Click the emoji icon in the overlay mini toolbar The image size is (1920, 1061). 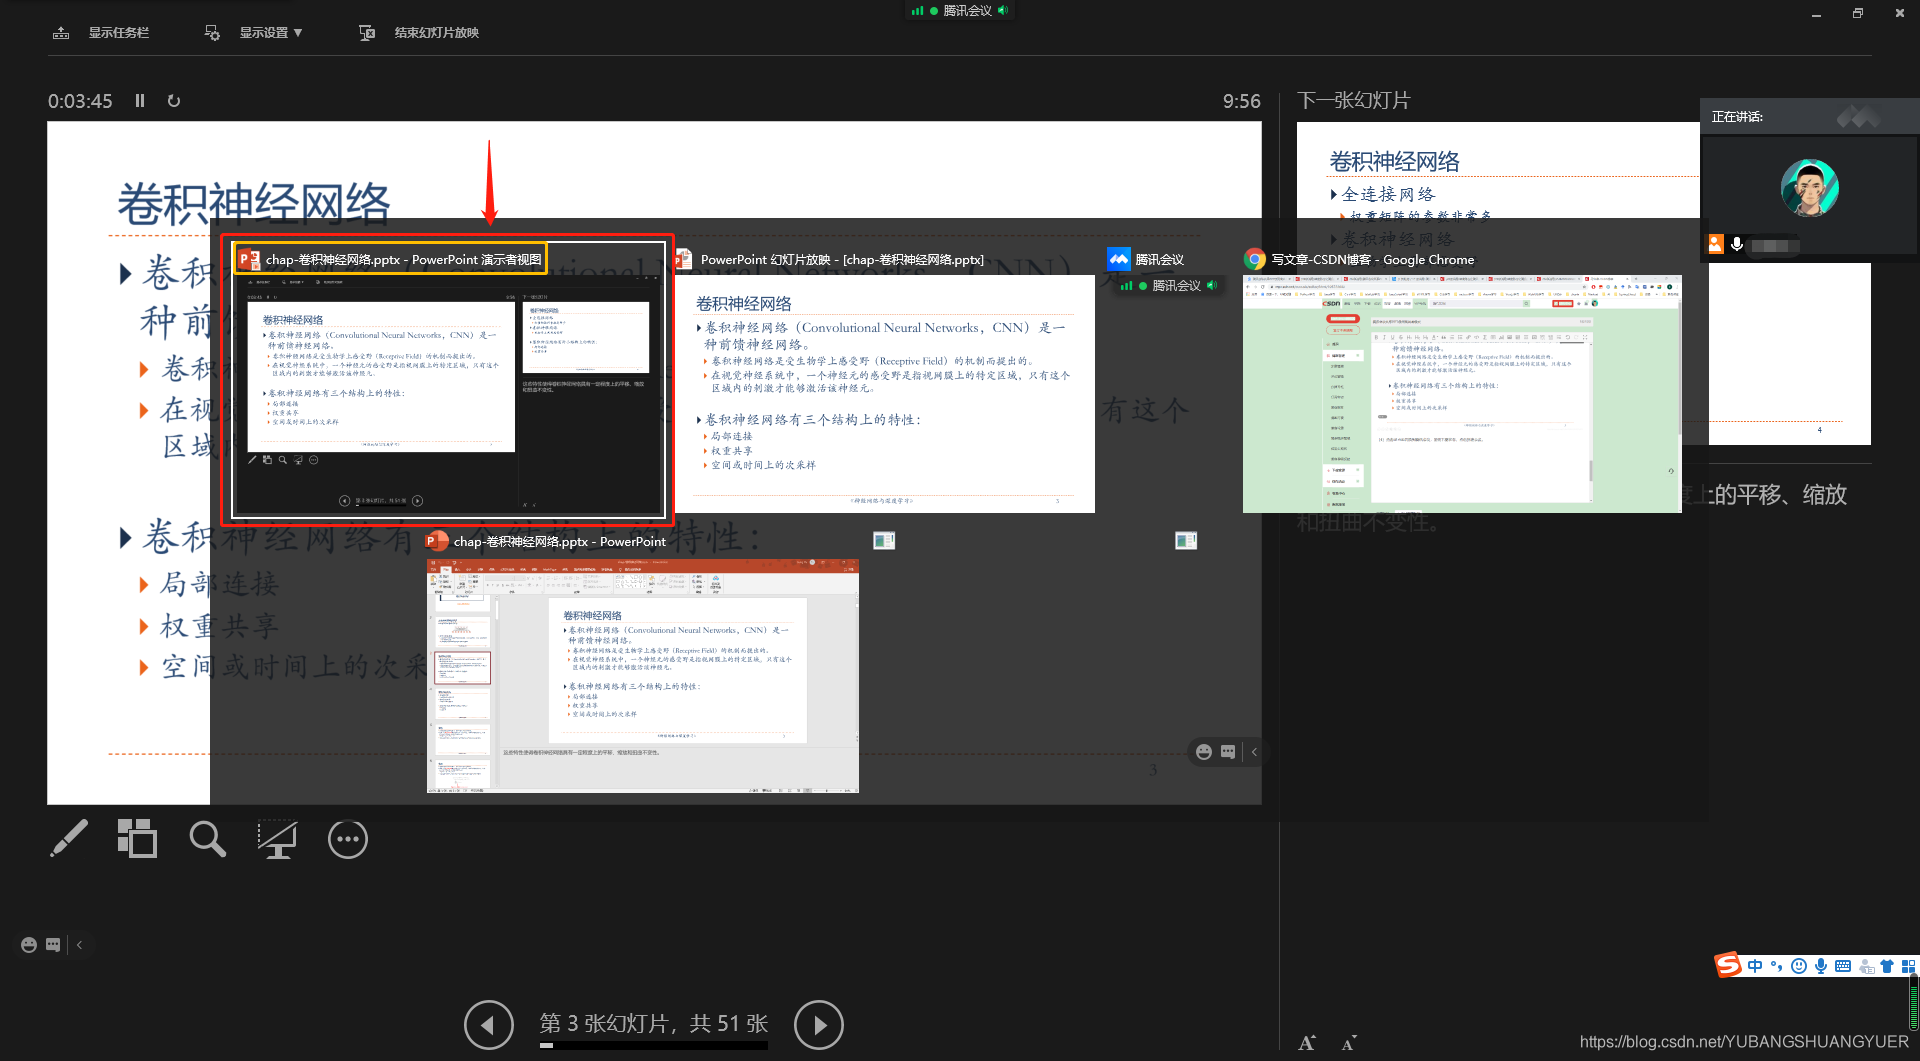pyautogui.click(x=1204, y=752)
